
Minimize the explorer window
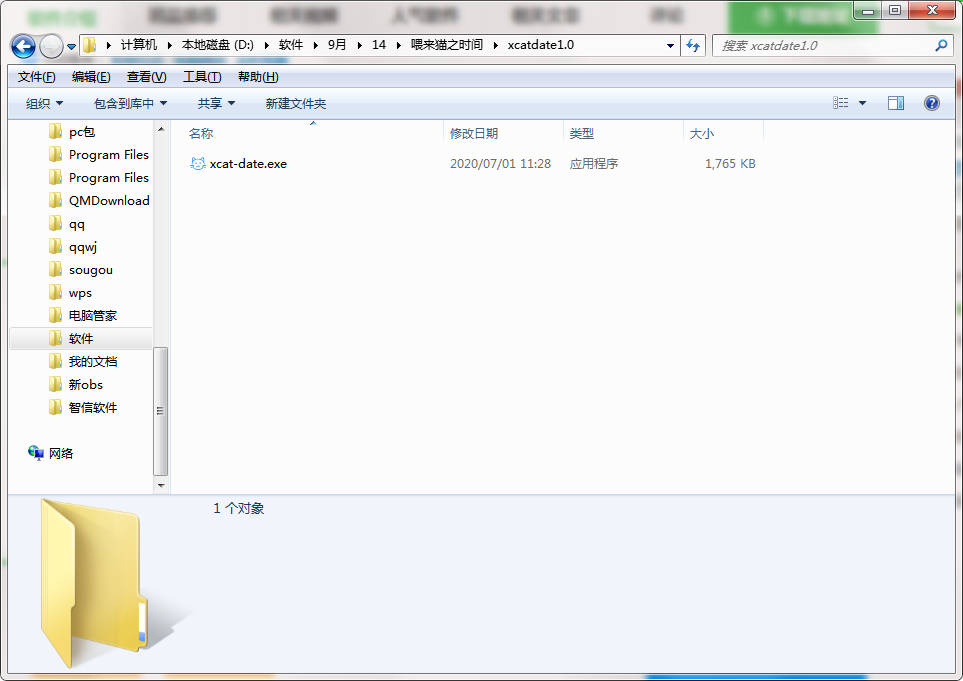point(868,10)
